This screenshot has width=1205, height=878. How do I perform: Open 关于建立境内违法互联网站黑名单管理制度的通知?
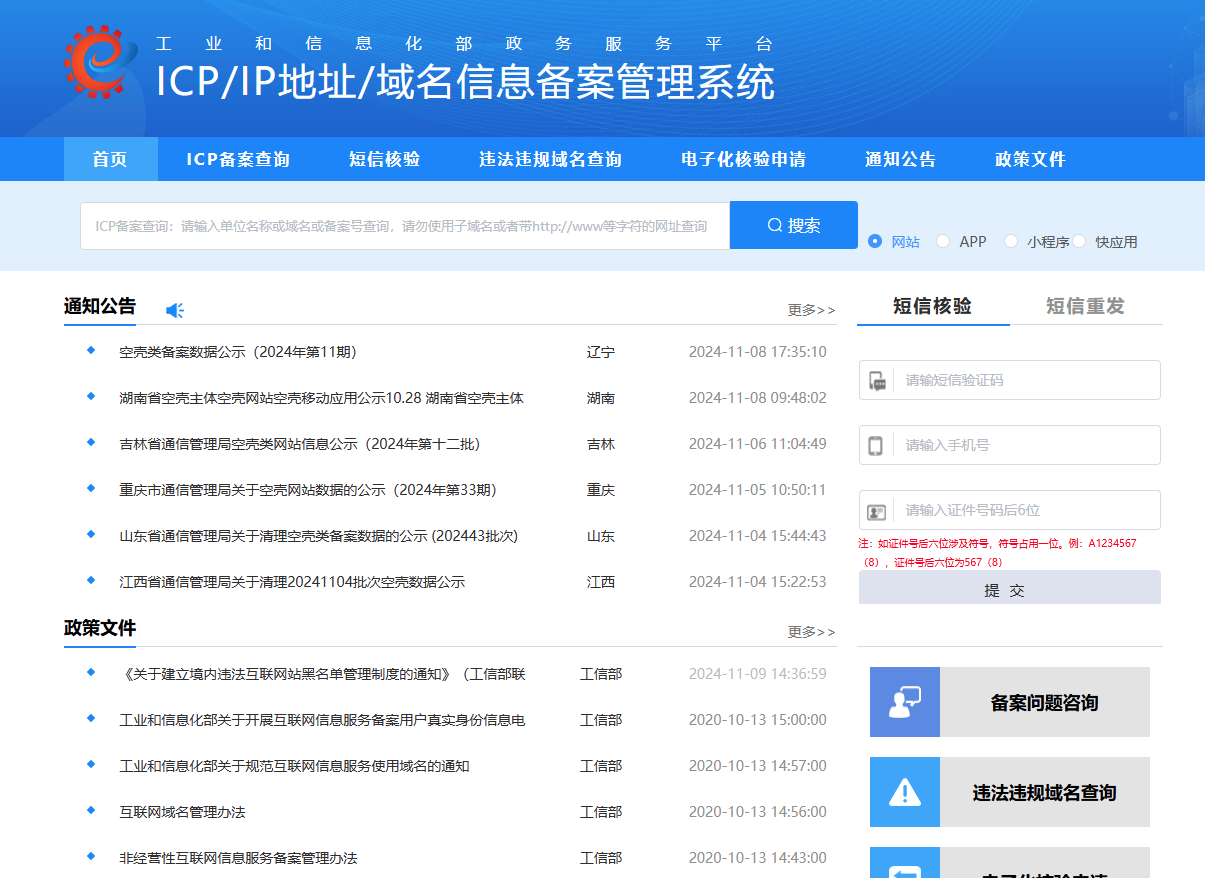click(322, 674)
